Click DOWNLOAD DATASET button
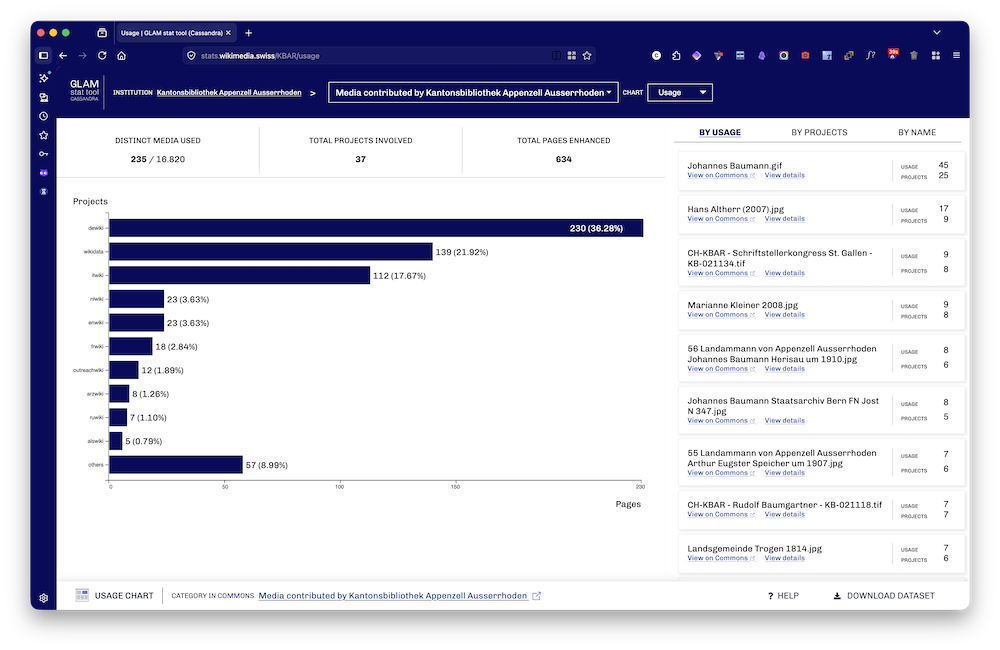This screenshot has width=1000, height=650. [883, 596]
